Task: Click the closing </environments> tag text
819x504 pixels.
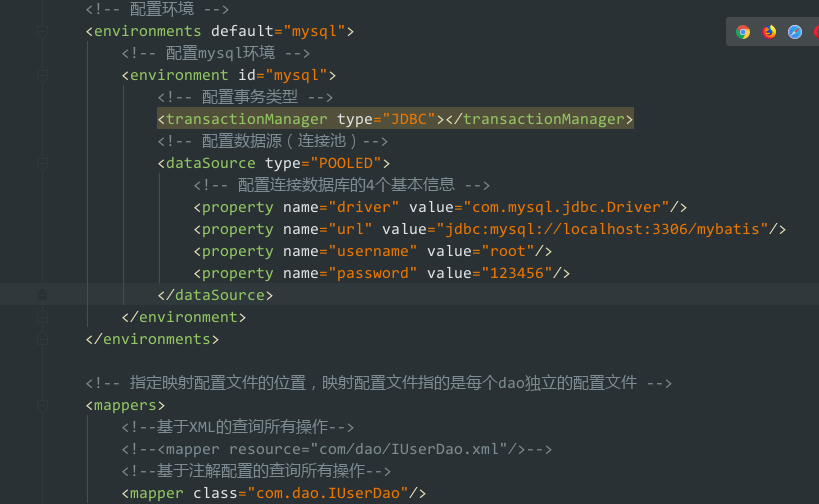Action: click(152, 339)
